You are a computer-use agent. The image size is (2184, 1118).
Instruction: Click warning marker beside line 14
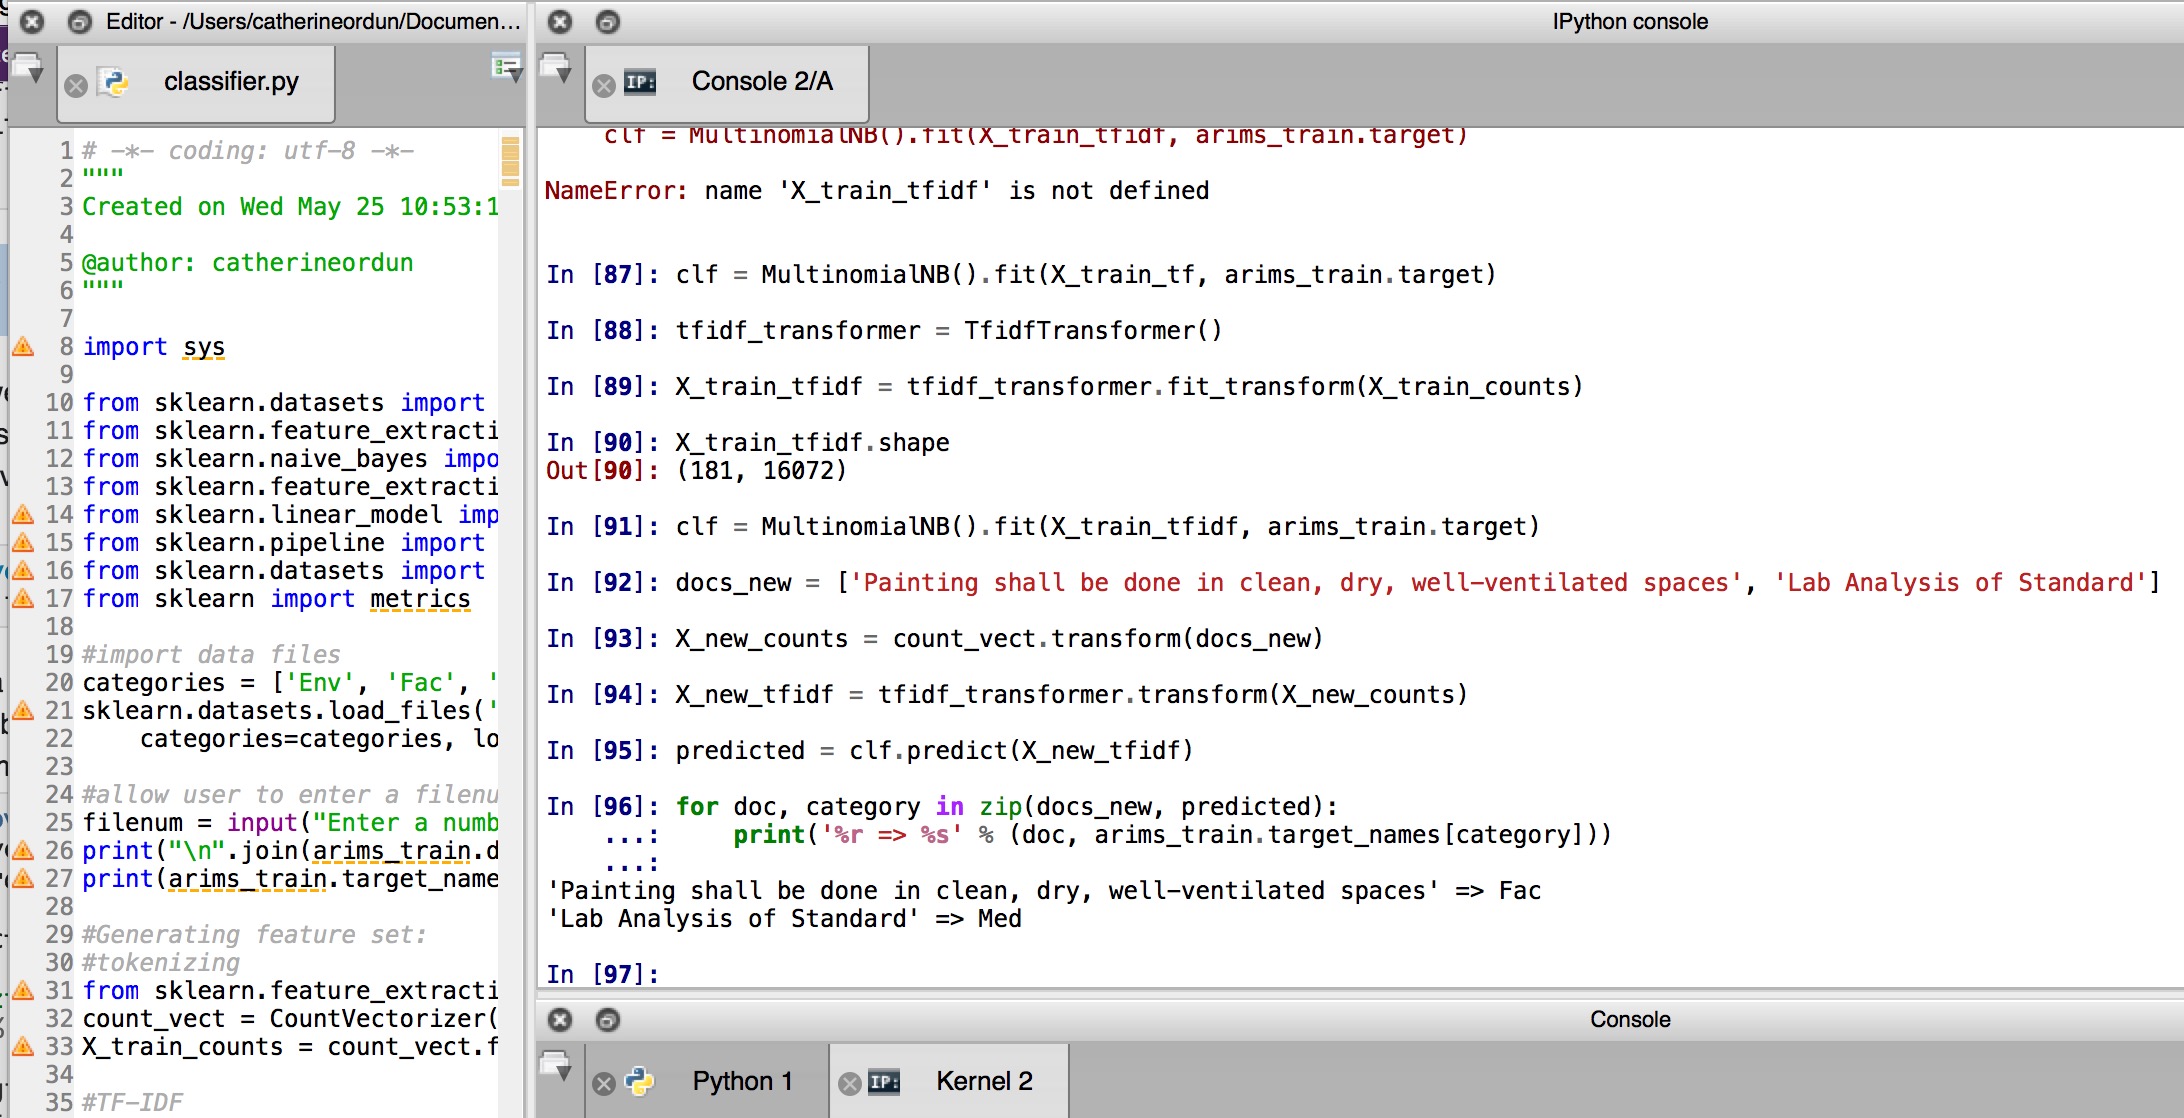23,515
